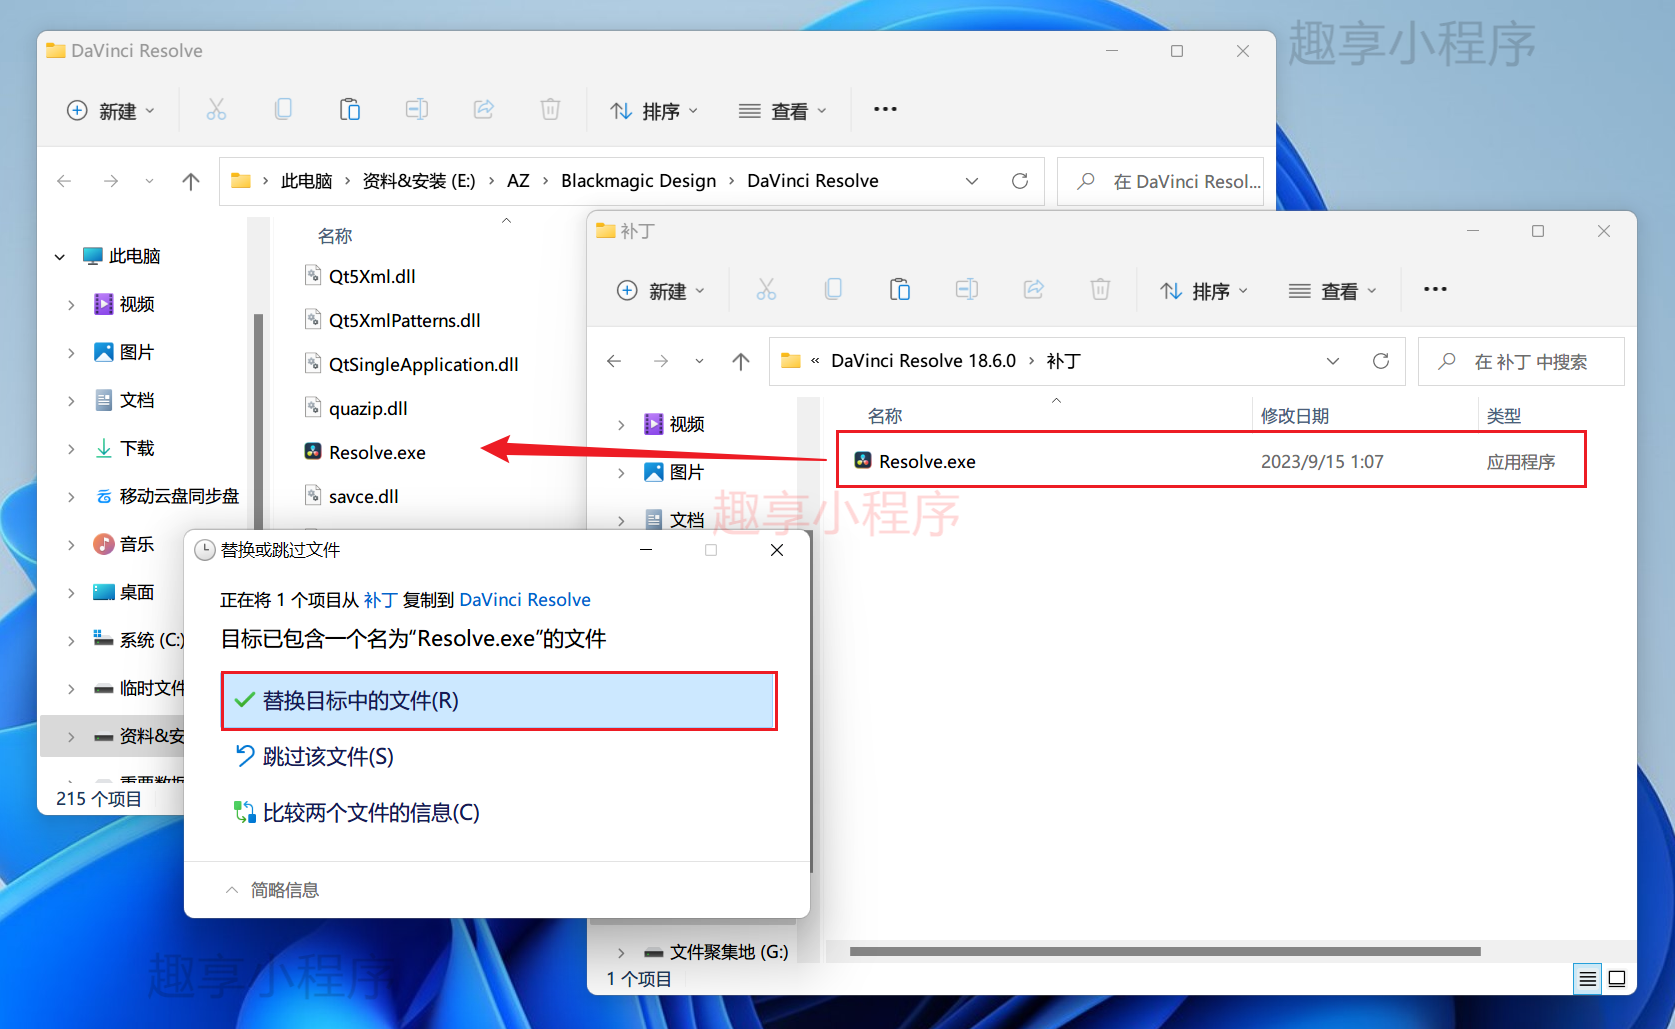Click AZ breadcrumb segment
1675x1029 pixels.
[x=518, y=181]
